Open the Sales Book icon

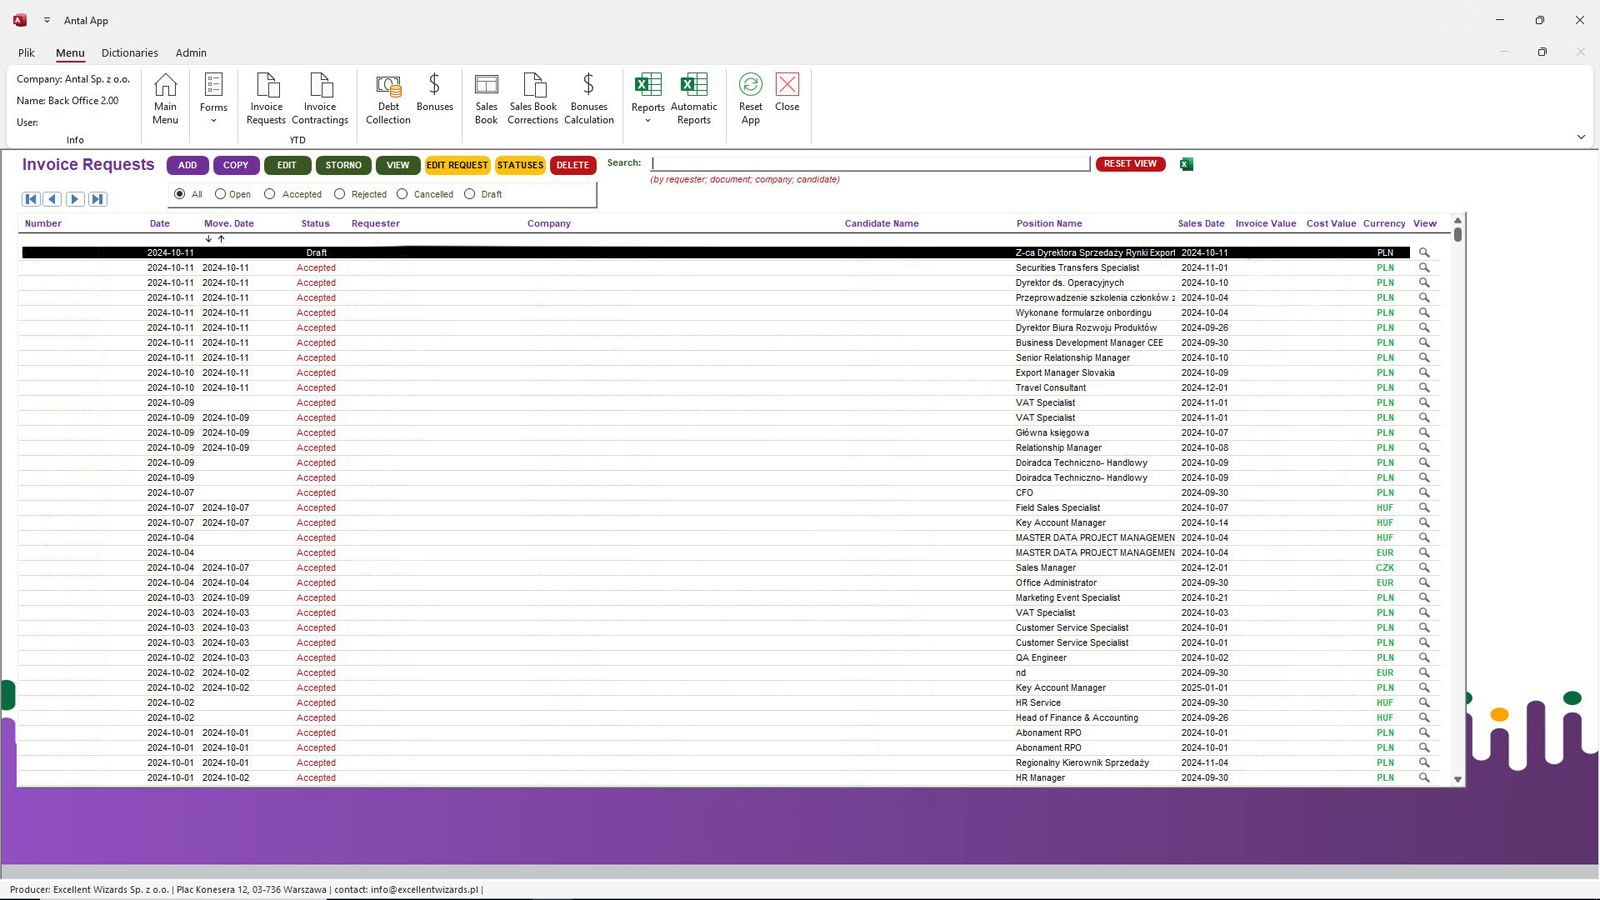point(486,98)
